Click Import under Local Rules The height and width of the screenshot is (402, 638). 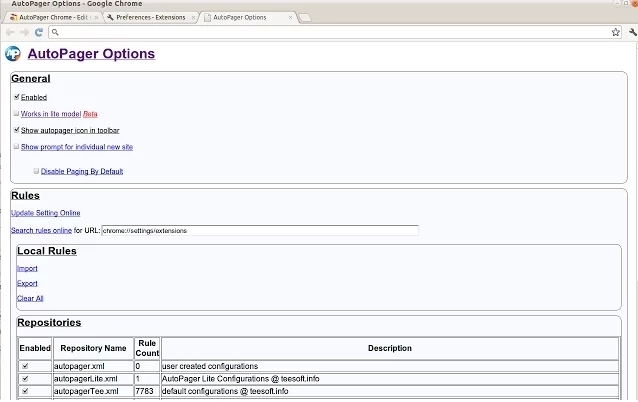(x=27, y=269)
